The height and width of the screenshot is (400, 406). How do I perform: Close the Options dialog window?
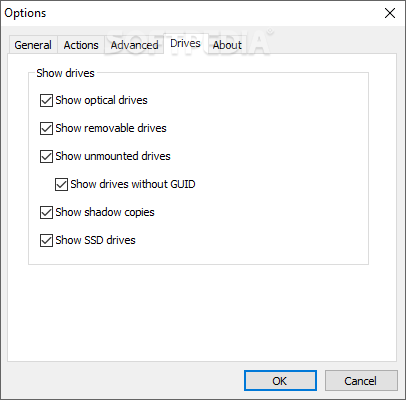point(390,13)
